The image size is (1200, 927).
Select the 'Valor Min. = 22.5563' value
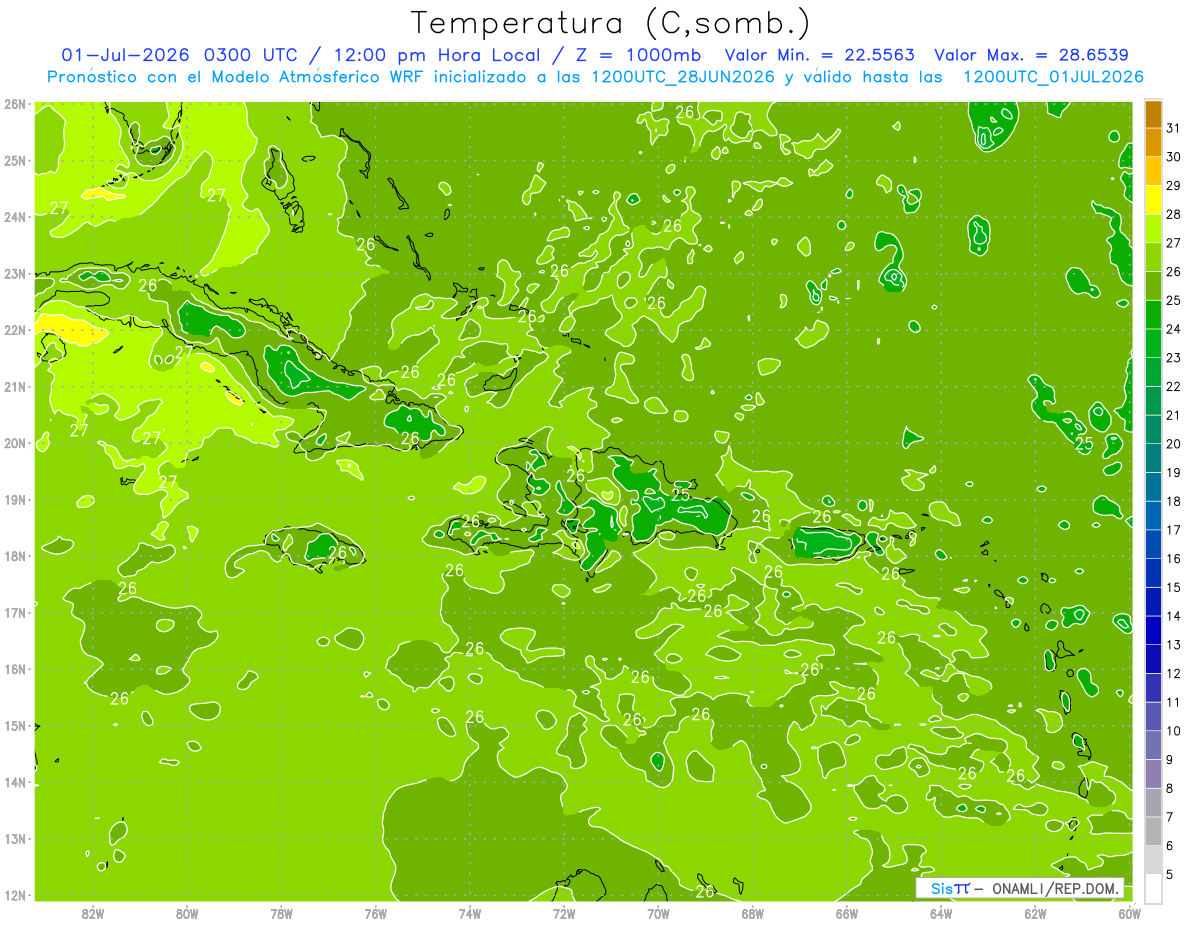click(x=821, y=54)
